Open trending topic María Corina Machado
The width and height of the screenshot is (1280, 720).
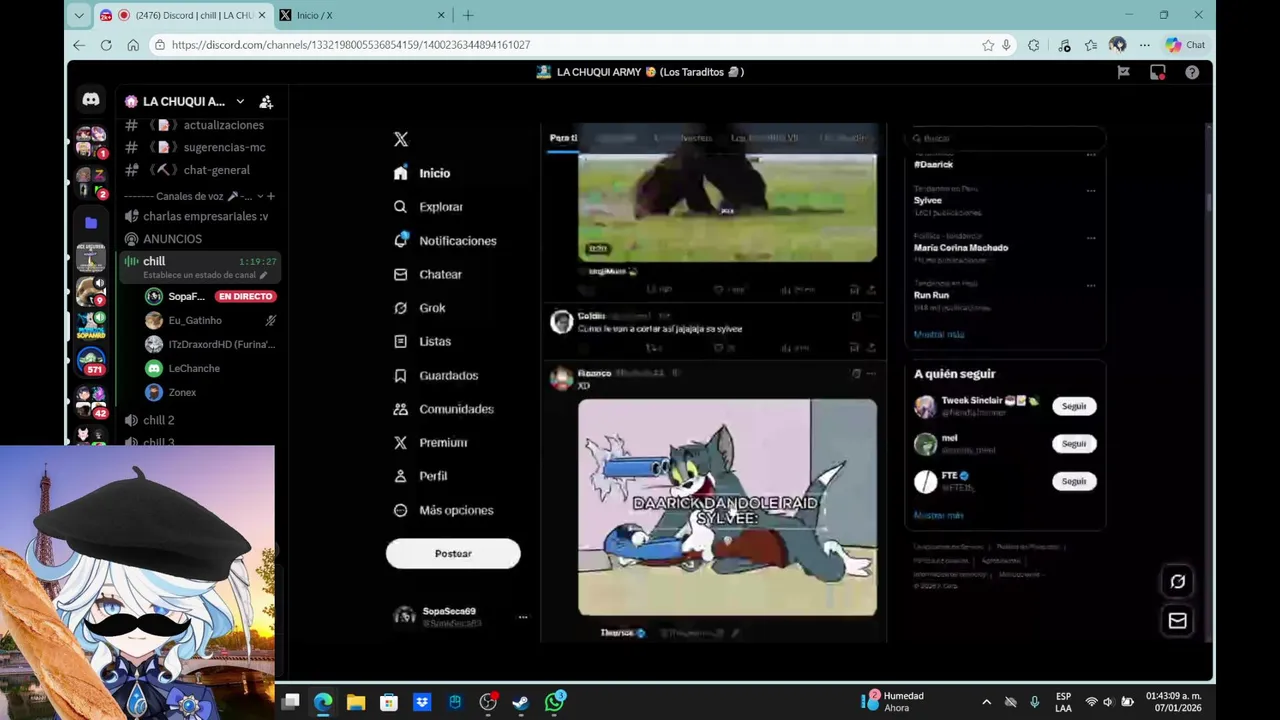(x=961, y=247)
